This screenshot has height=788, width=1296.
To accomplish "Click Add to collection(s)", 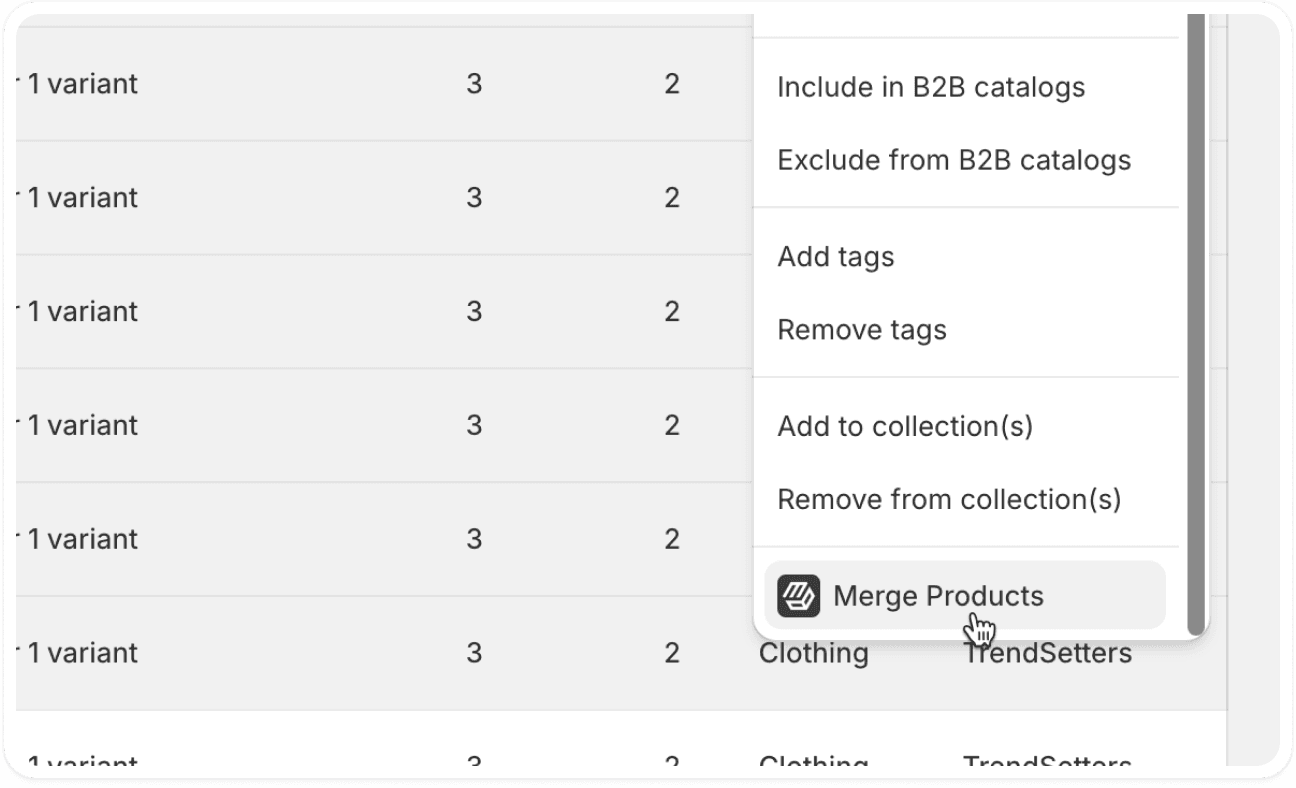I will [905, 425].
